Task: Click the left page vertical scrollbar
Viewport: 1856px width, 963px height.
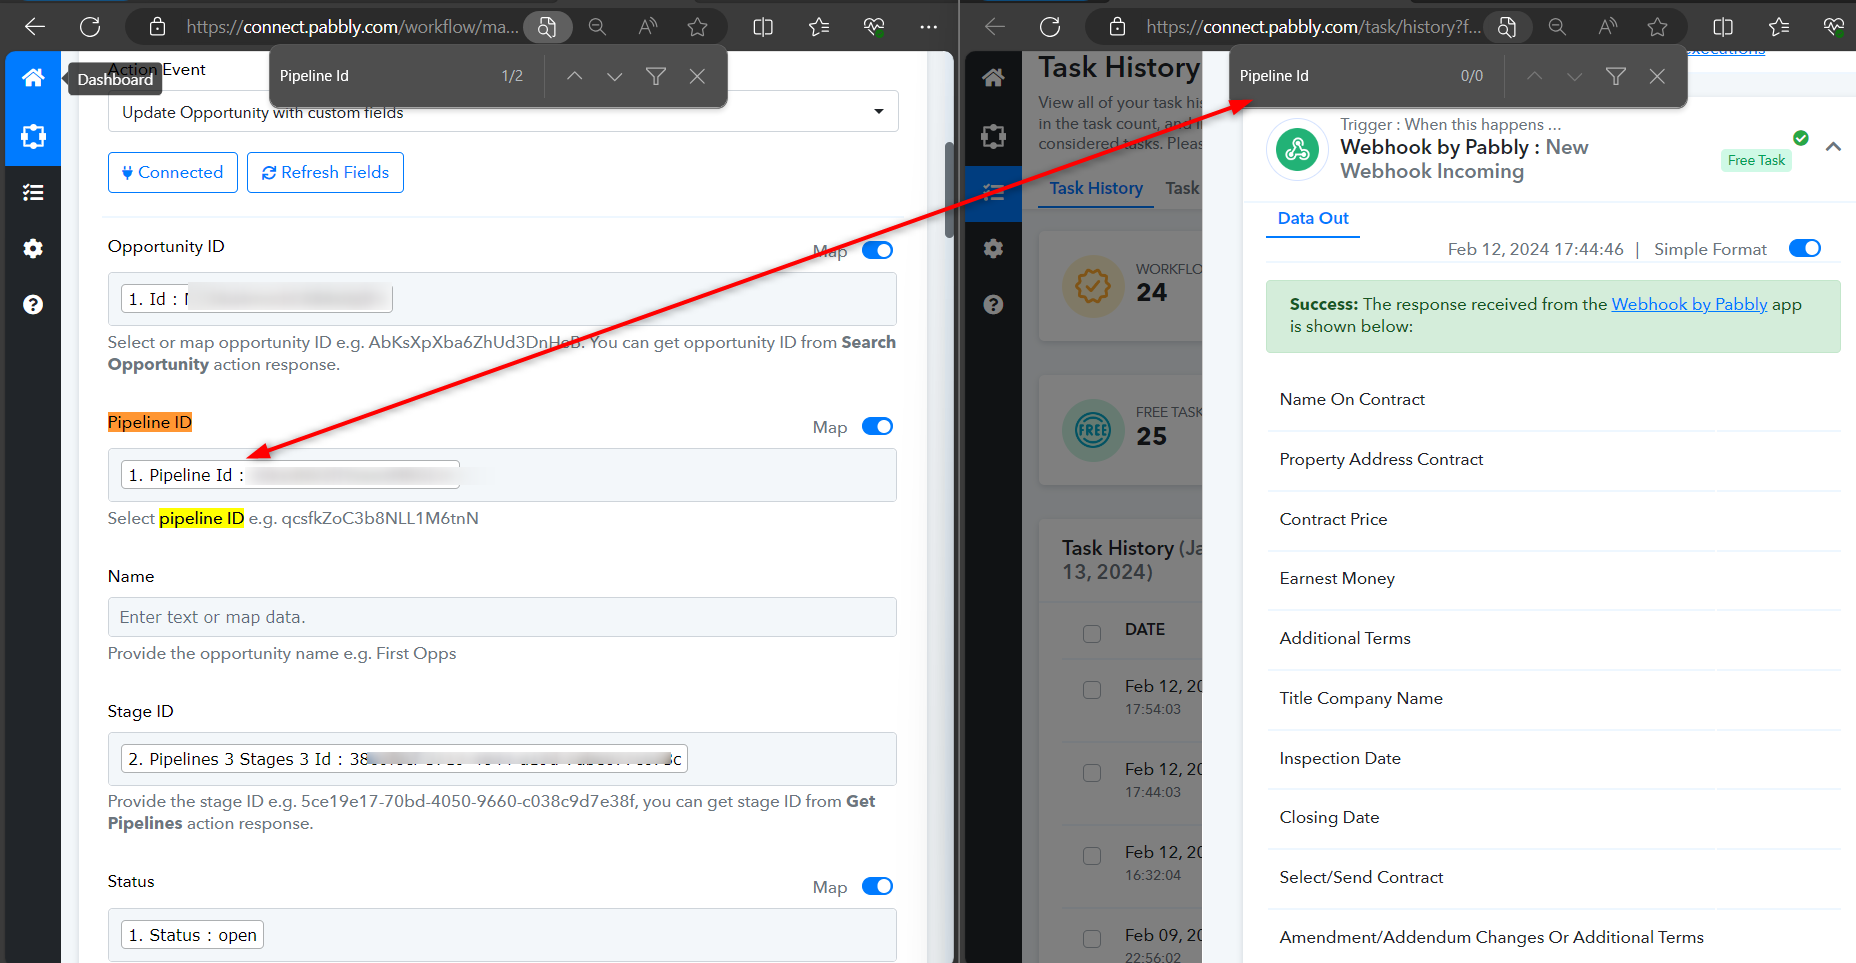Action: click(949, 190)
